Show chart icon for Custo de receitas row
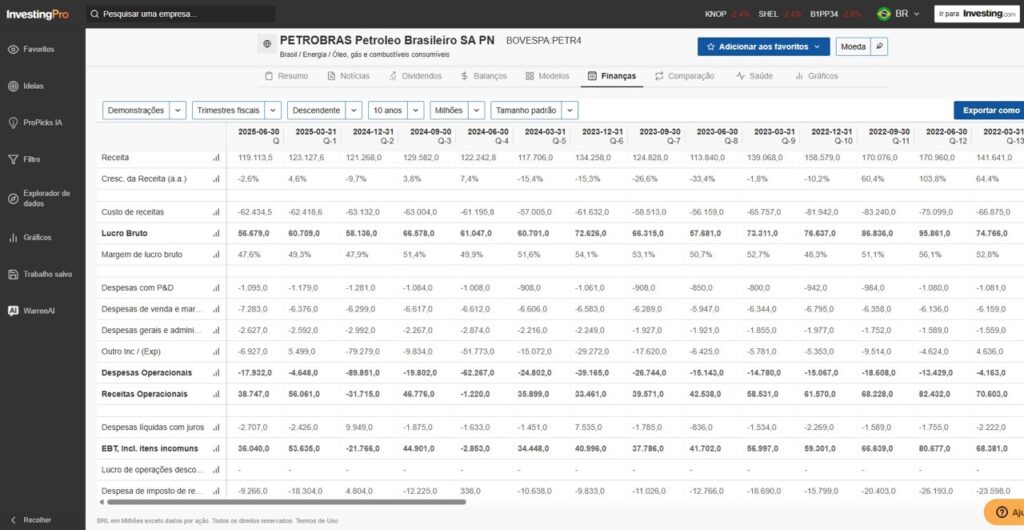This screenshot has height=530, width=1024. [x=216, y=212]
